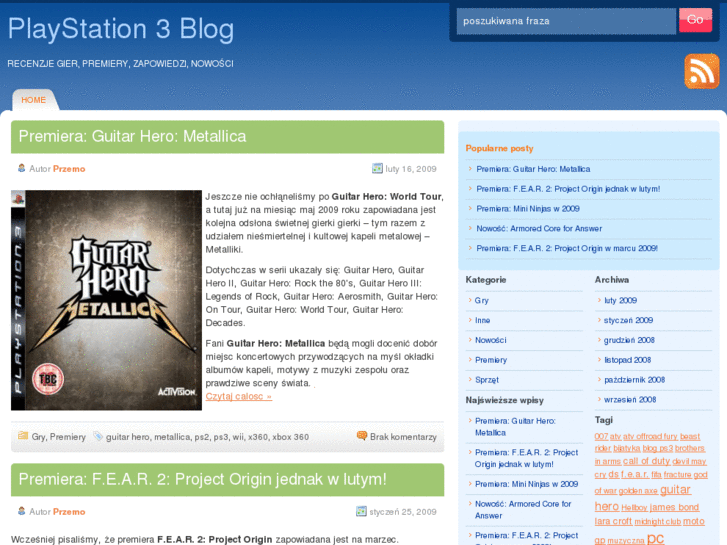Click the 'call of duty' tag
This screenshot has width=727, height=545.
pyautogui.click(x=646, y=461)
